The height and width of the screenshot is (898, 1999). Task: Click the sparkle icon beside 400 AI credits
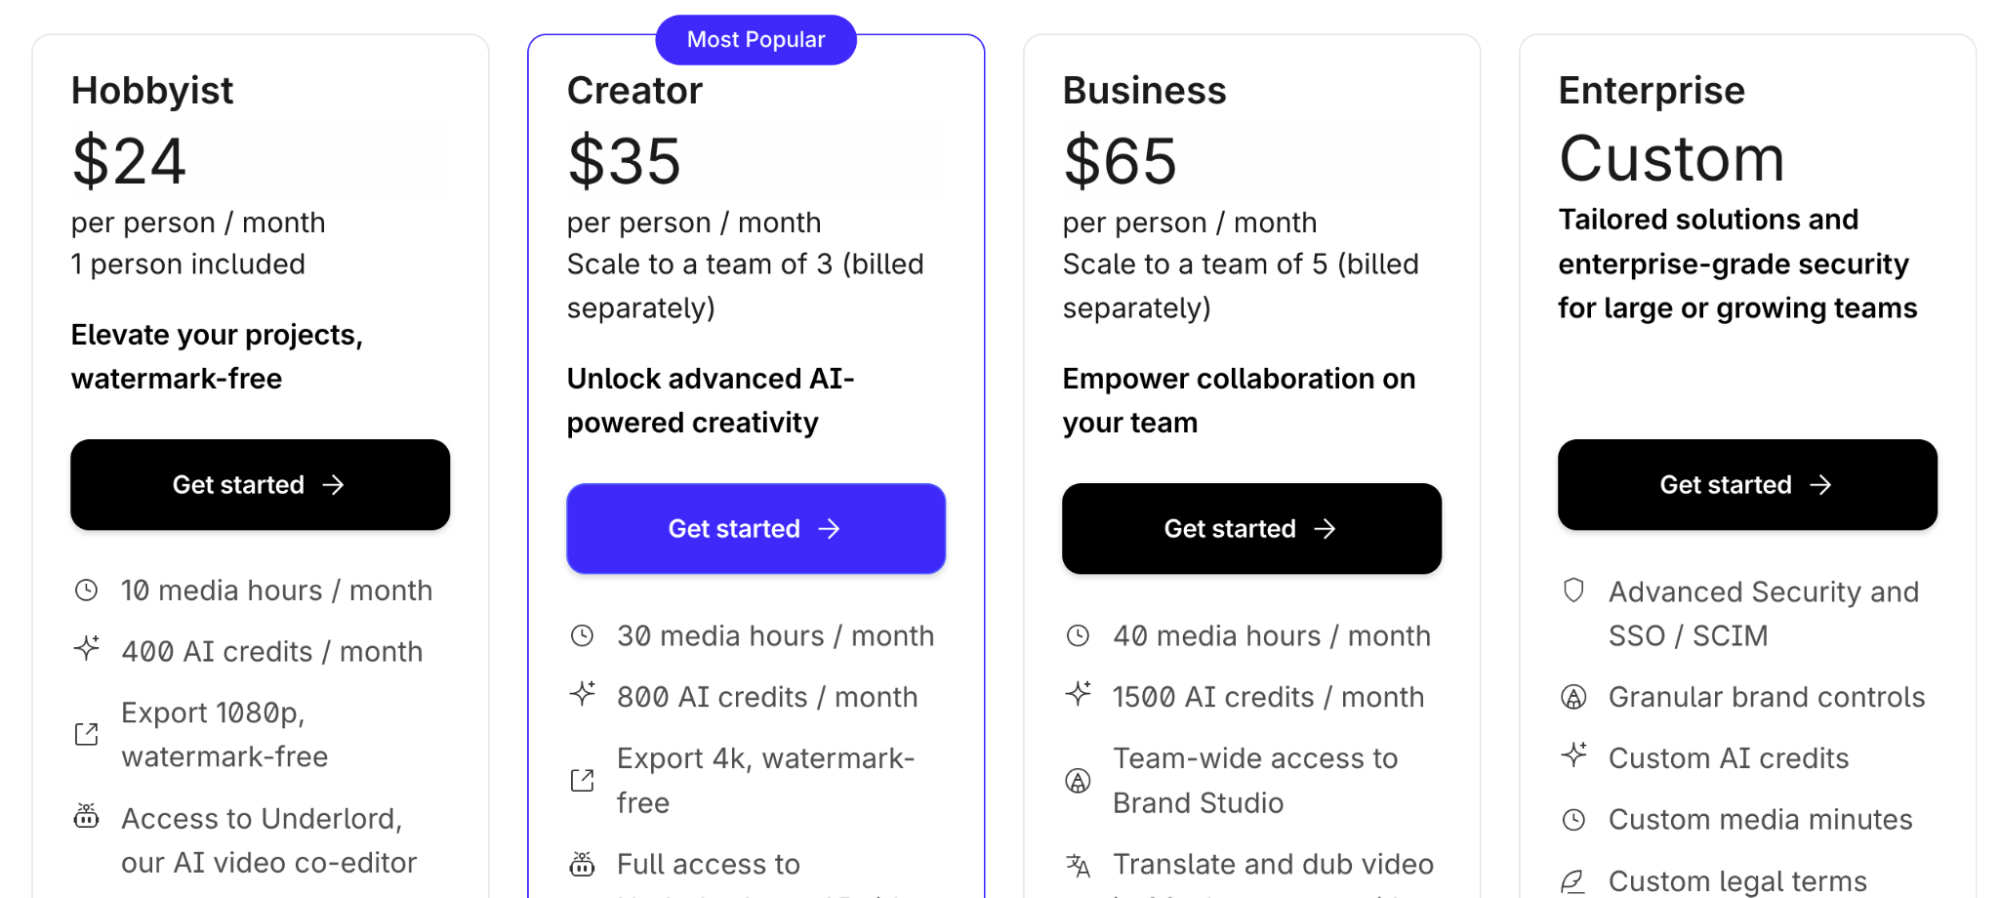pos(87,649)
